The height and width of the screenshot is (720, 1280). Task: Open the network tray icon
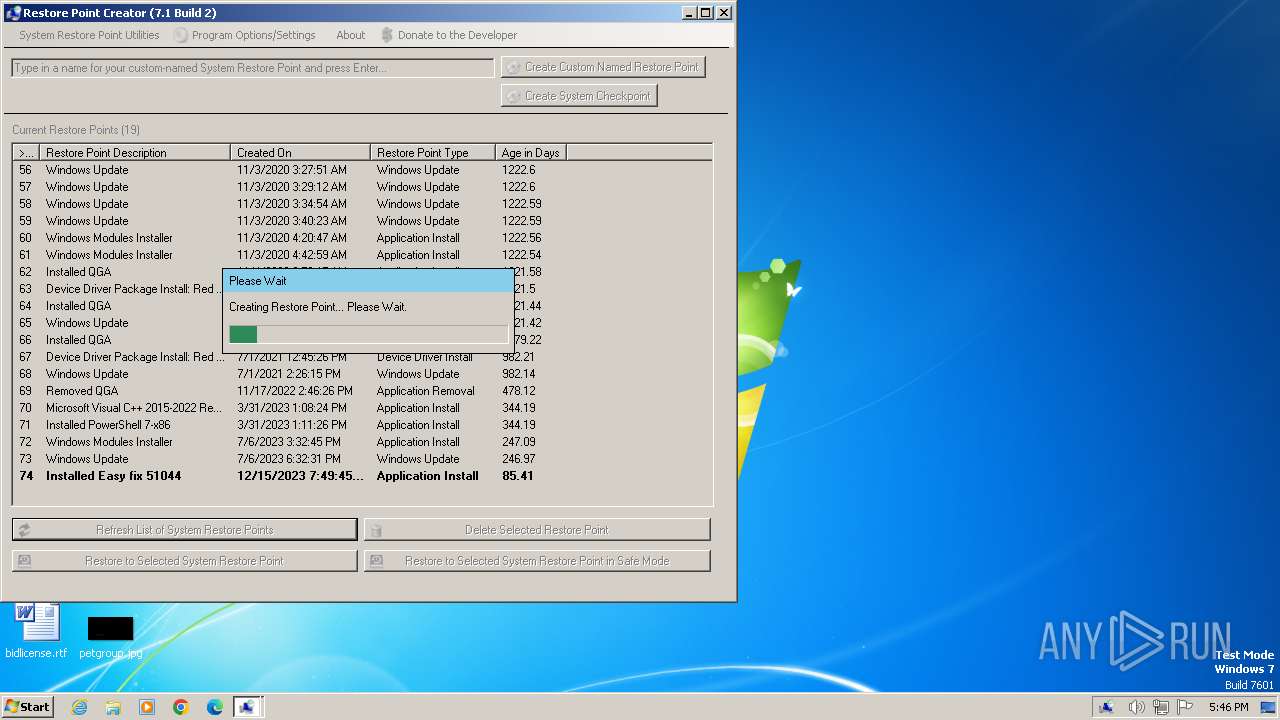click(1161, 707)
